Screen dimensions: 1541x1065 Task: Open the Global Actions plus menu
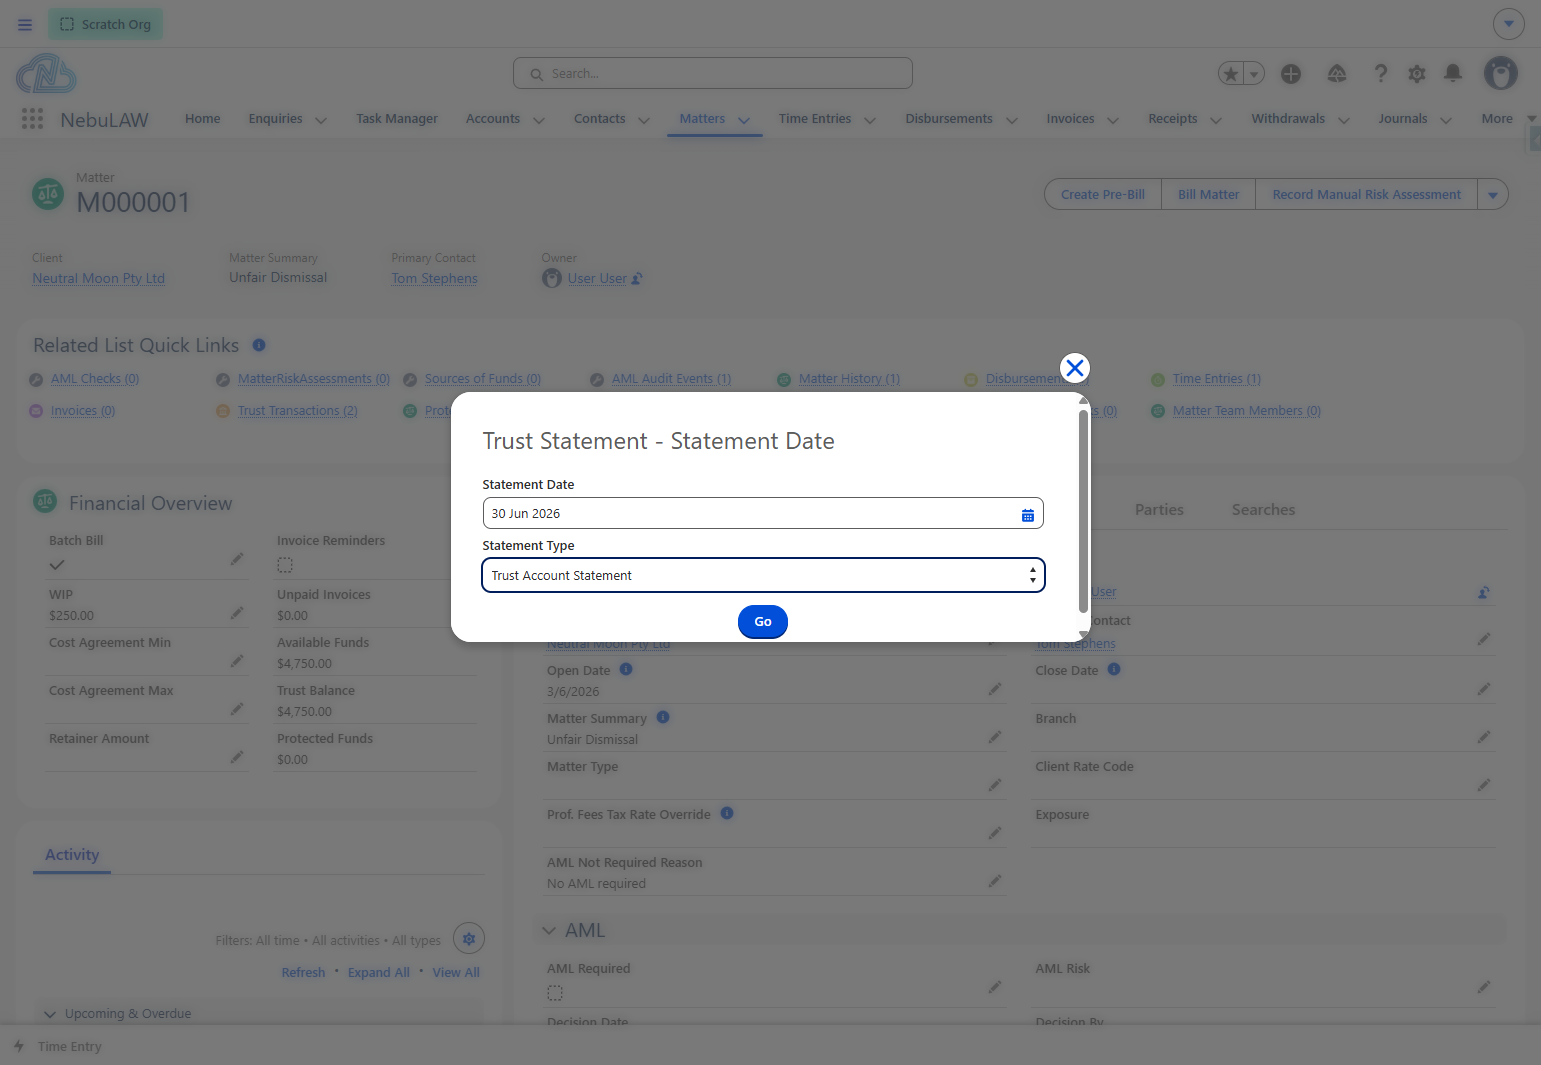(1291, 74)
